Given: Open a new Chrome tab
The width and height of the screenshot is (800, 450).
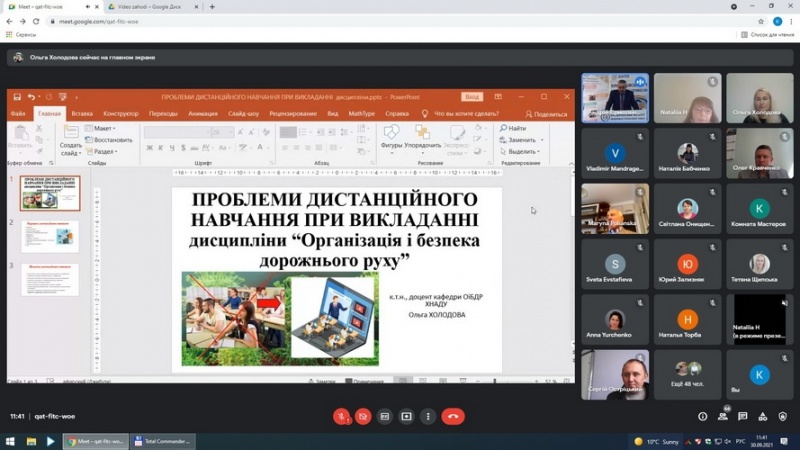Looking at the screenshot, I should [211, 6].
